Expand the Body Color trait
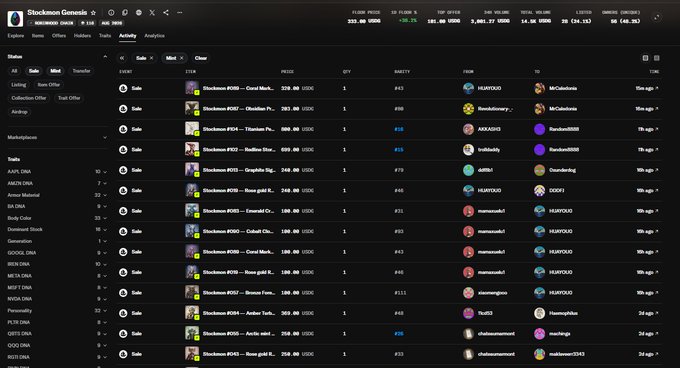The image size is (680, 368). tap(56, 218)
